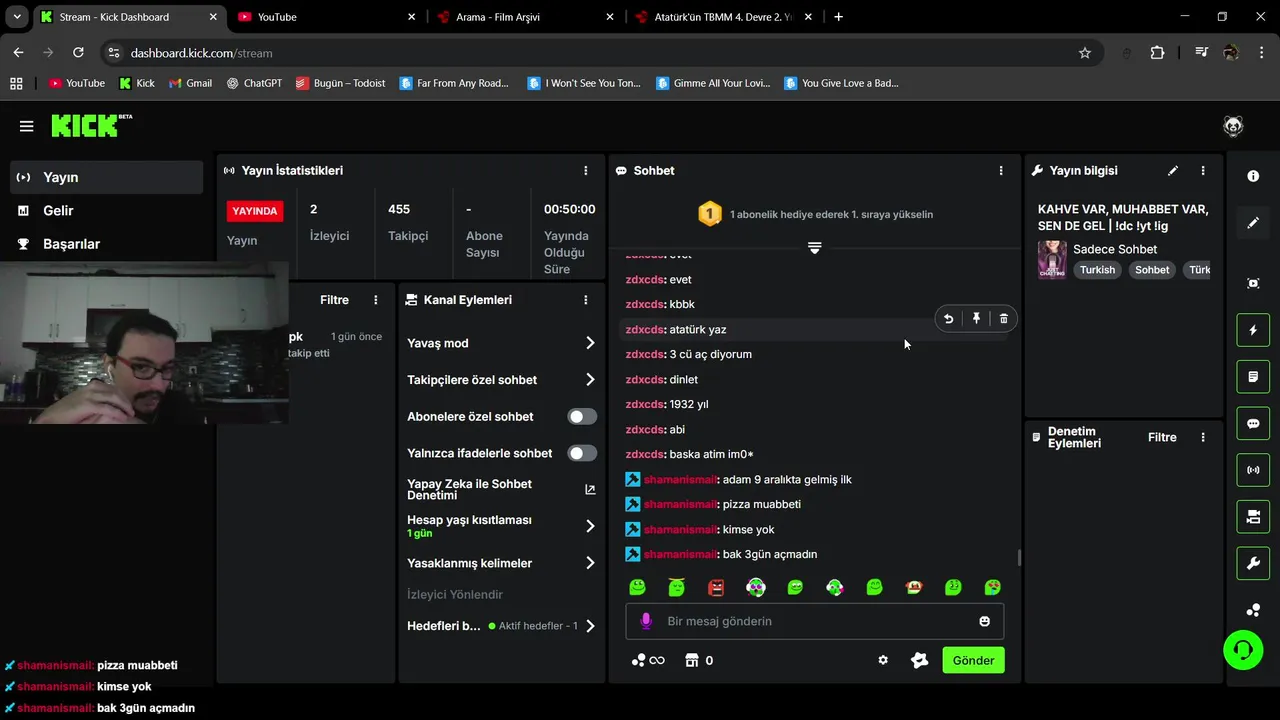The width and height of the screenshot is (1280, 720).
Task: Switch to Atatürk'ün TBMM browser tab
Action: (724, 17)
